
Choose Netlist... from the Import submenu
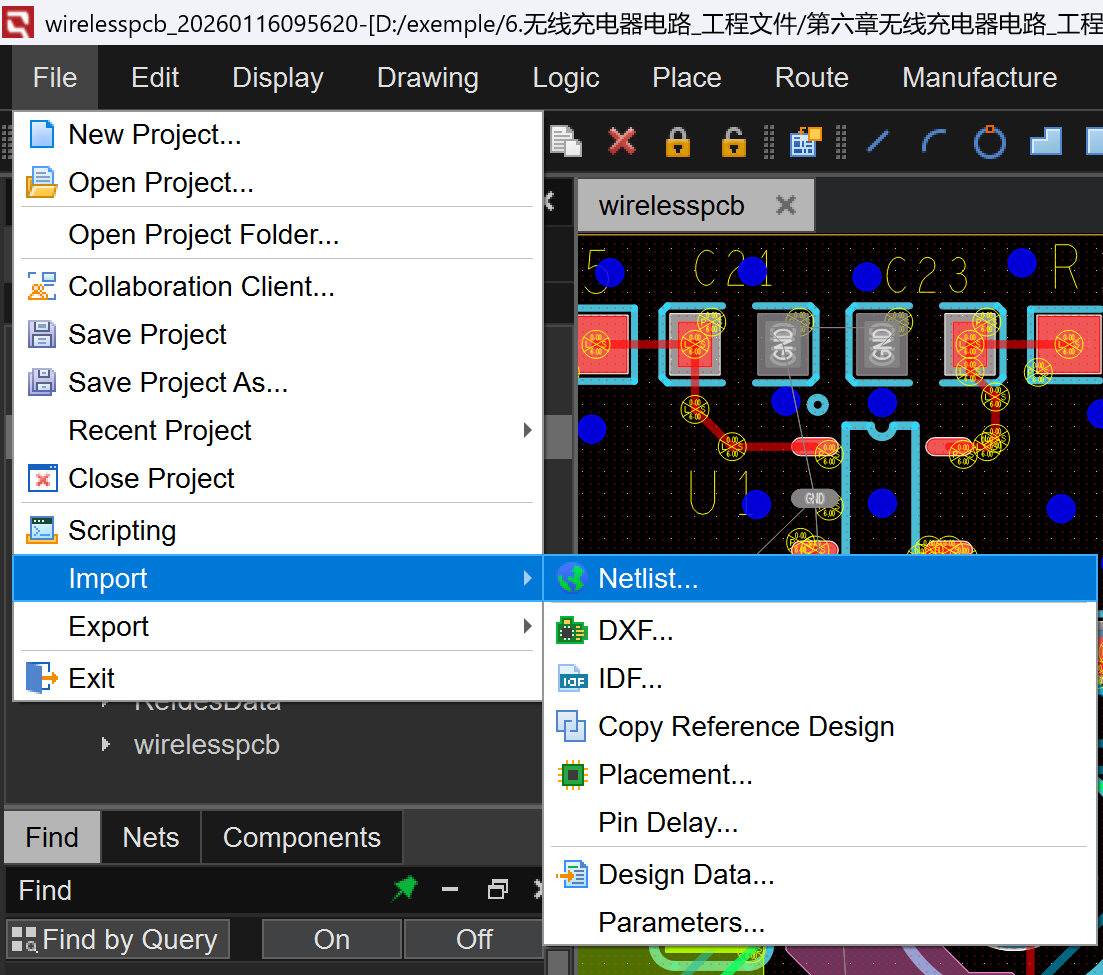coord(648,579)
